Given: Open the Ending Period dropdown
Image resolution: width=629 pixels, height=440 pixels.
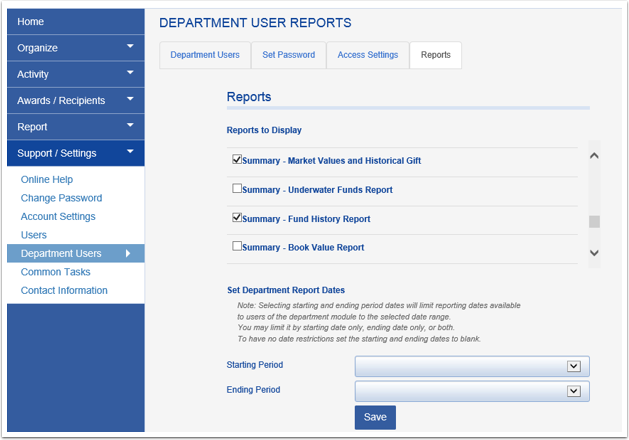Looking at the screenshot, I should click(472, 391).
